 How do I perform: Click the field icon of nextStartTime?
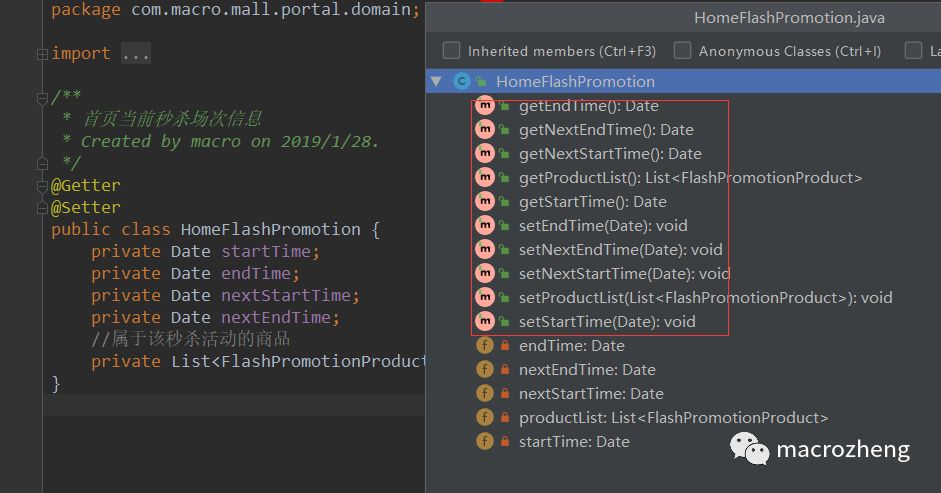point(484,393)
